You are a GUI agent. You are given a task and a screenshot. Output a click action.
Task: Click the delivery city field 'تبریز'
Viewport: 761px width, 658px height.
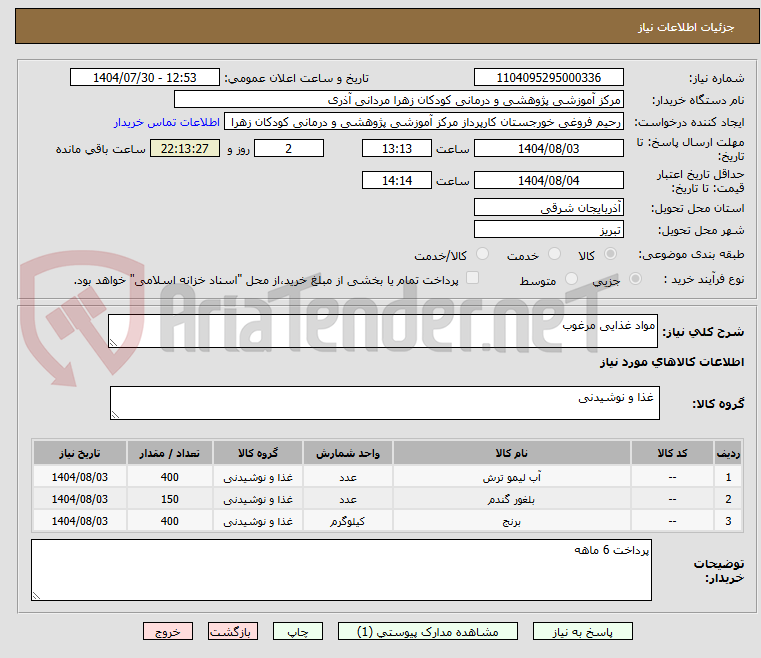click(548, 230)
